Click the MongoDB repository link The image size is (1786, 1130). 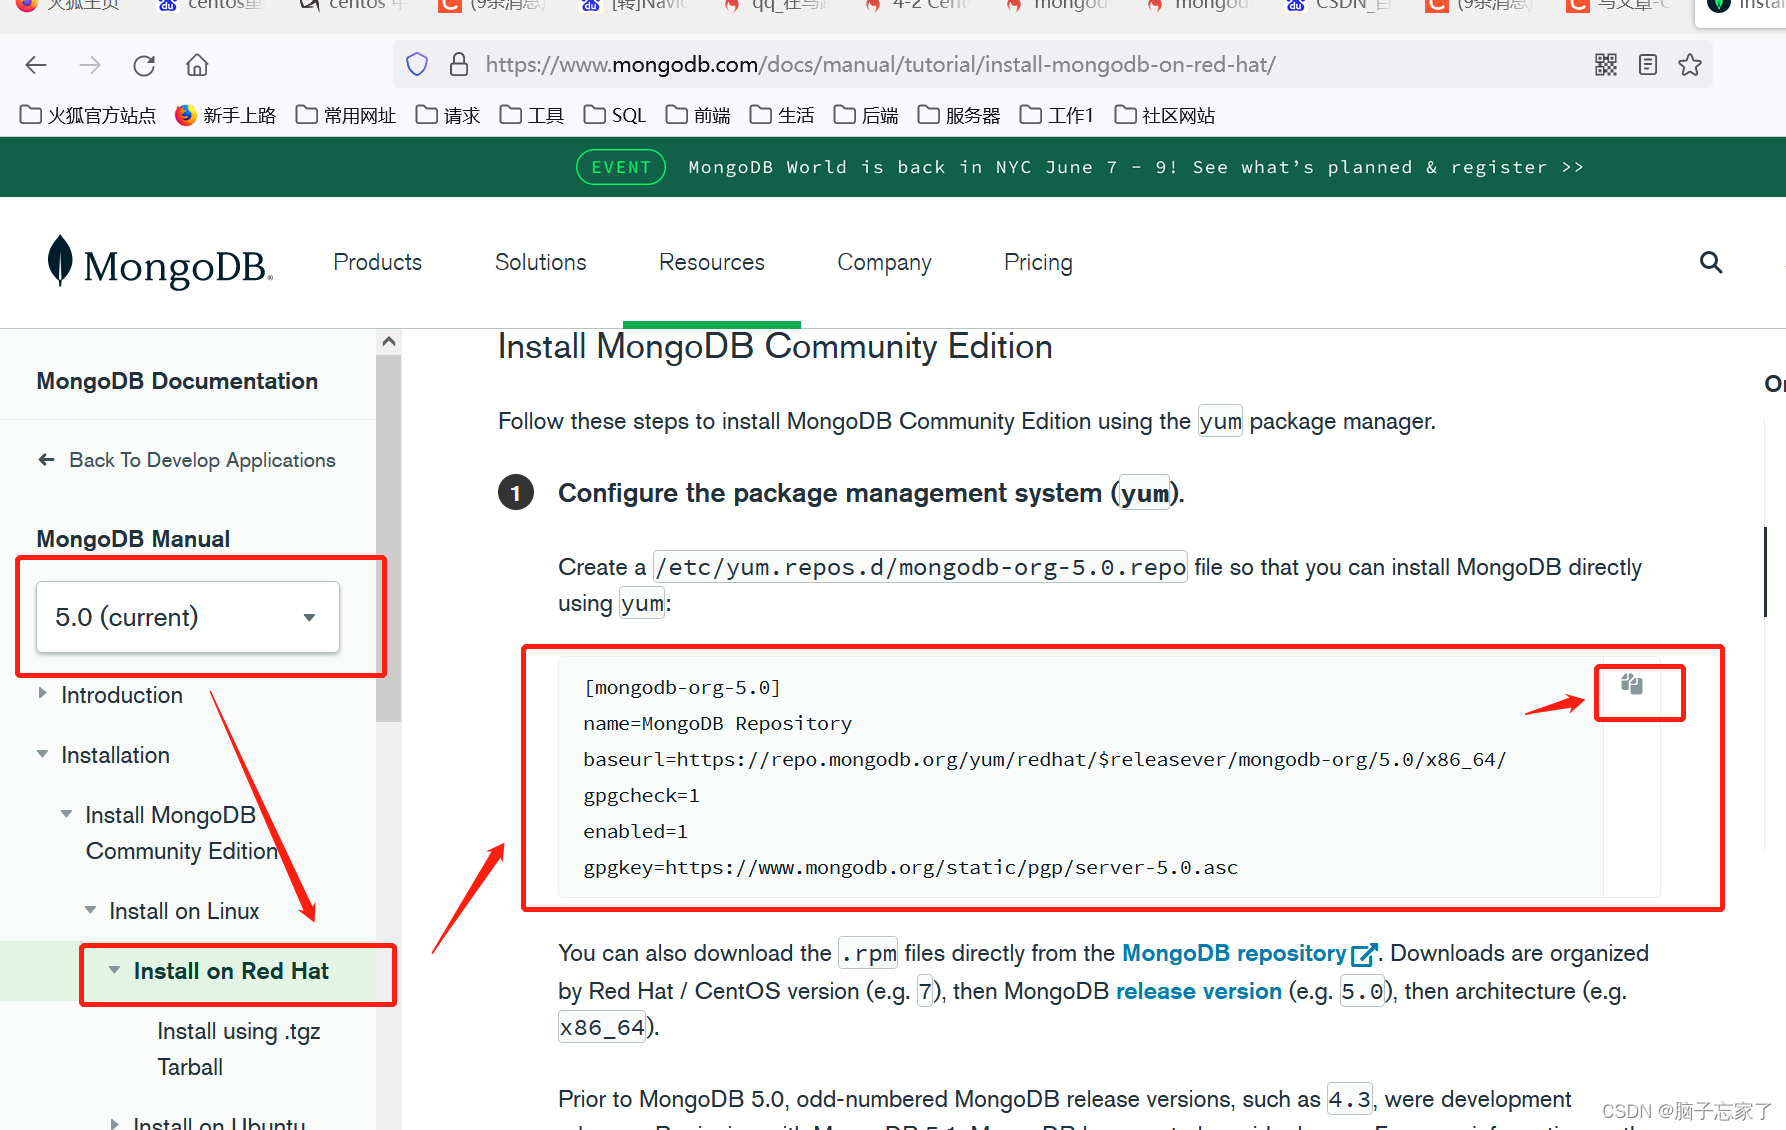[1235, 953]
